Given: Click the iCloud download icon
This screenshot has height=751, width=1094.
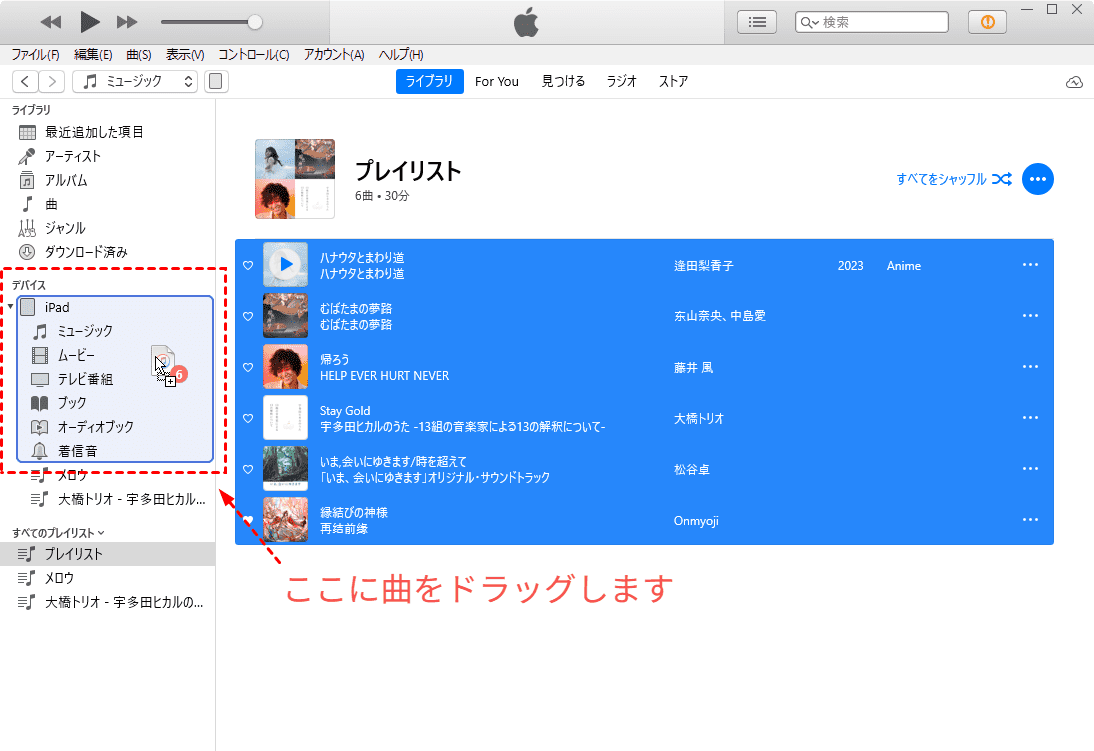Looking at the screenshot, I should click(1075, 82).
